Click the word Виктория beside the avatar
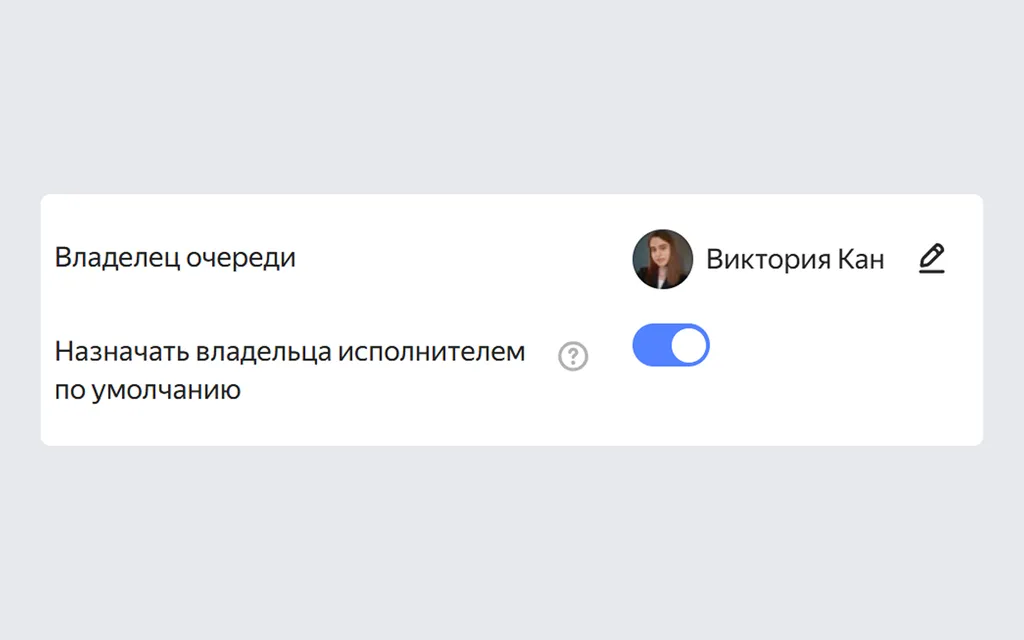The image size is (1024, 640). tap(769, 259)
